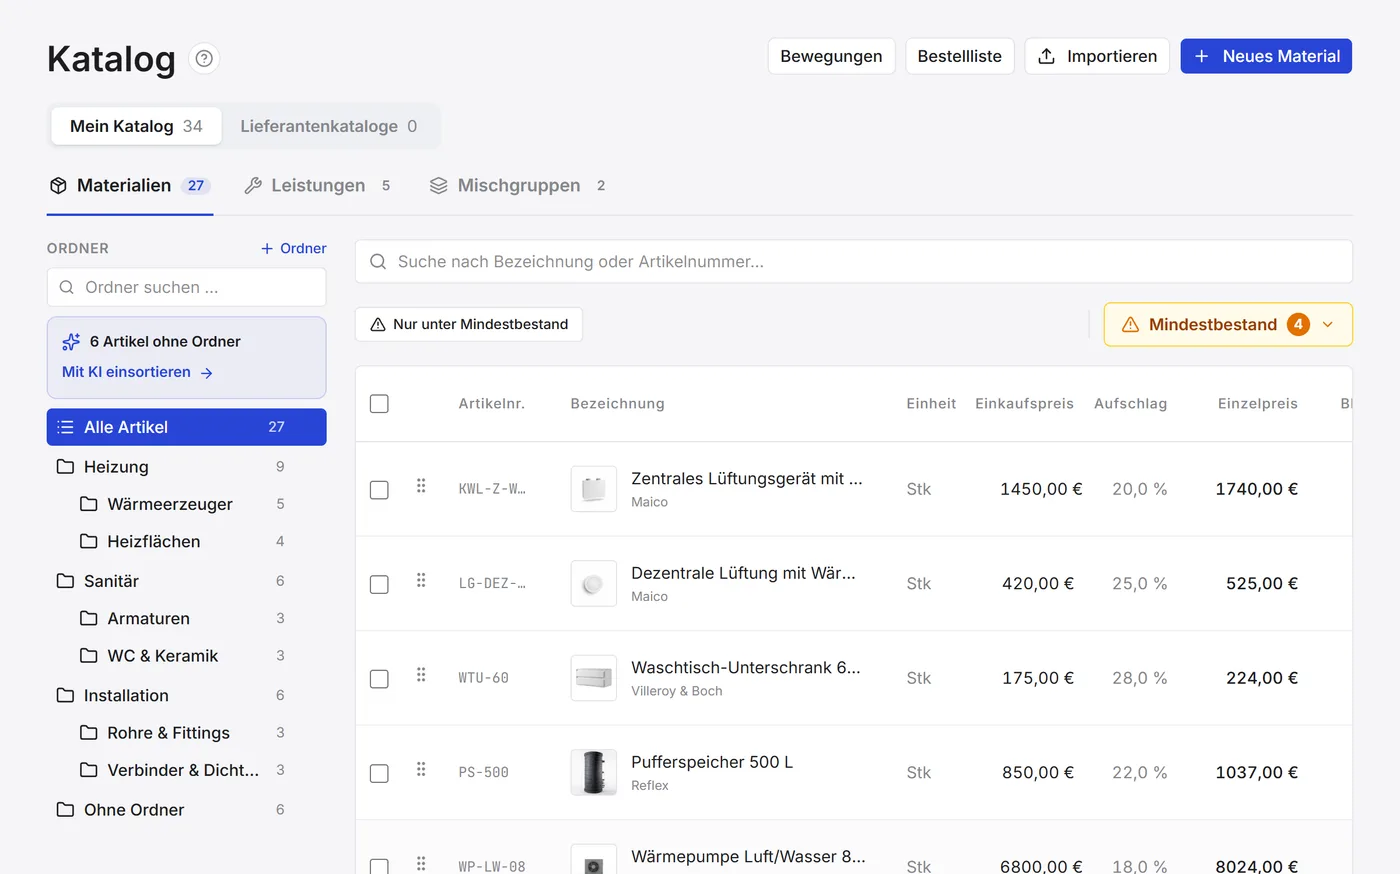
Task: Click the Bezeichnung column header
Action: tap(617, 404)
